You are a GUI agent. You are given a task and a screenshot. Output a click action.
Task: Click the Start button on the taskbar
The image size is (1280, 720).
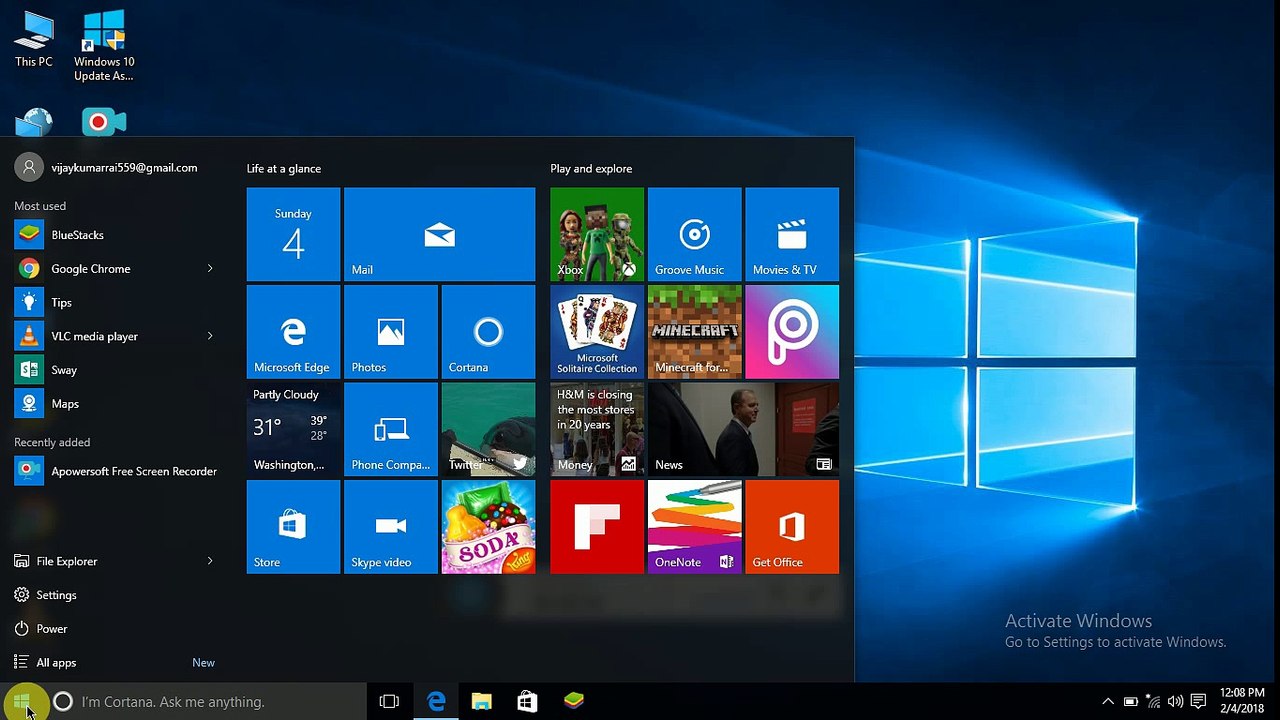tap(22, 702)
